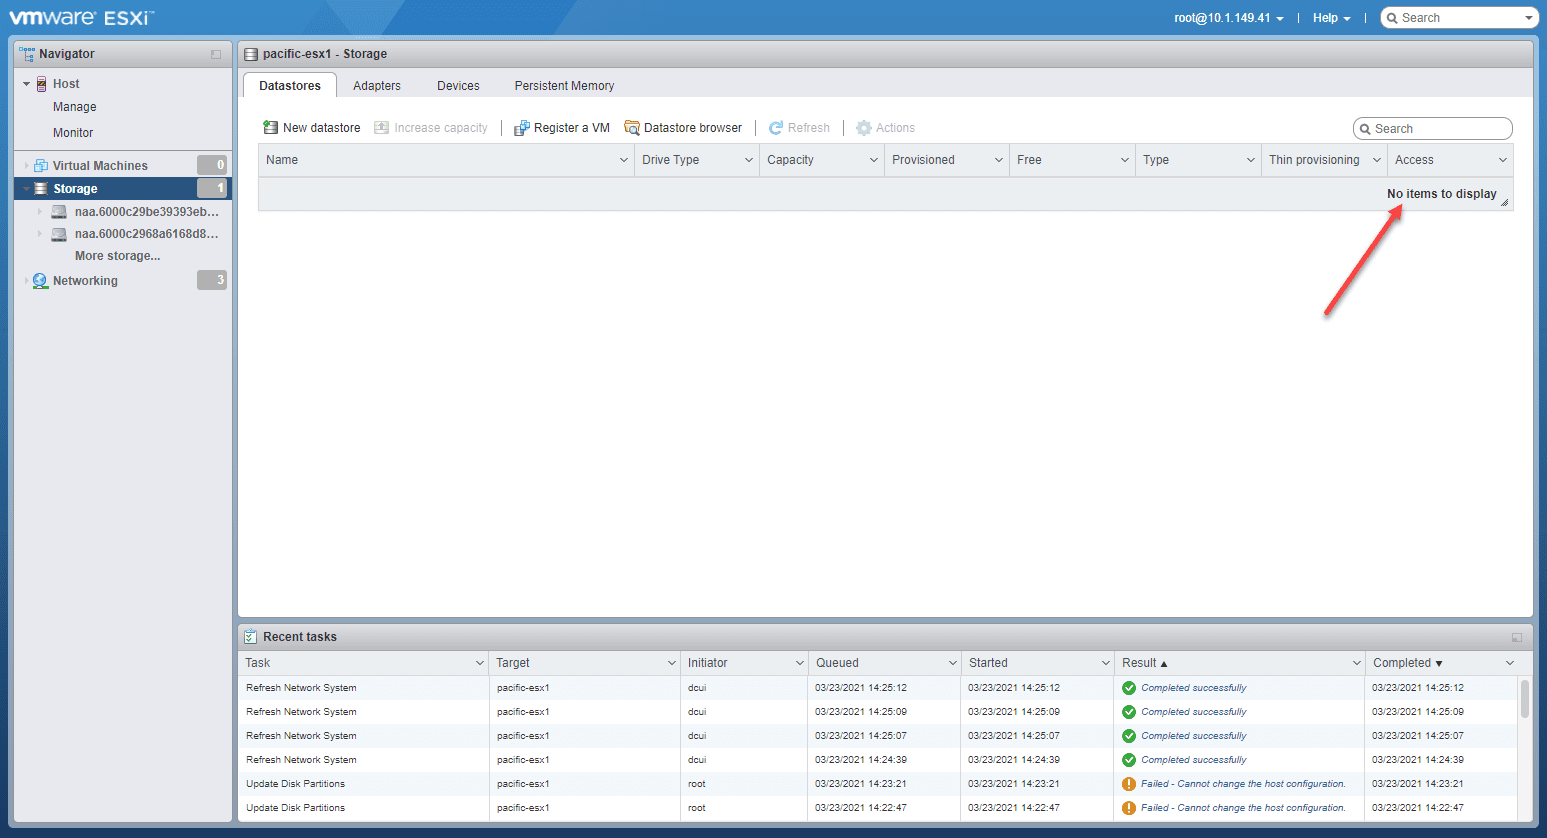Select Monitor under Host
The height and width of the screenshot is (838, 1547).
coord(73,133)
